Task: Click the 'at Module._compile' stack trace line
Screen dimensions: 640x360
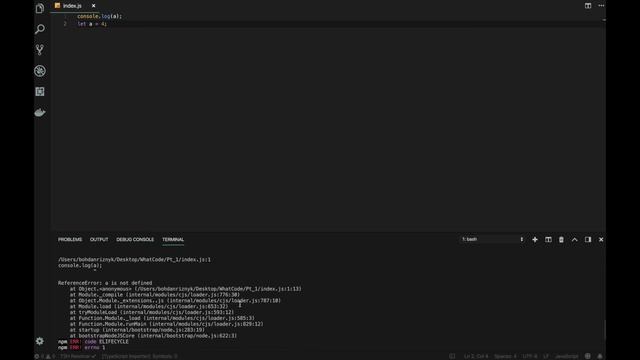Action: 155,295
